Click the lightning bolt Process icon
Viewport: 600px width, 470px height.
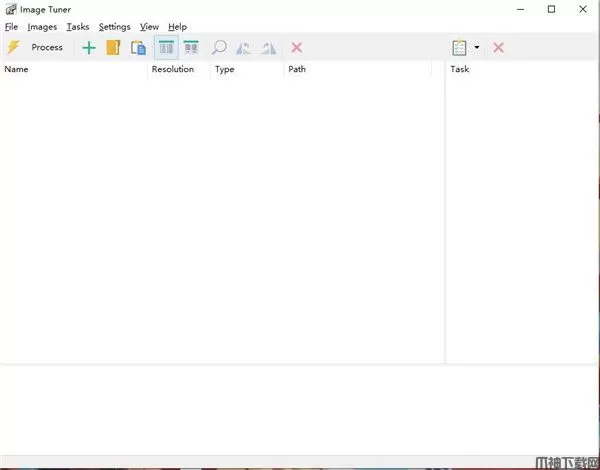click(14, 47)
